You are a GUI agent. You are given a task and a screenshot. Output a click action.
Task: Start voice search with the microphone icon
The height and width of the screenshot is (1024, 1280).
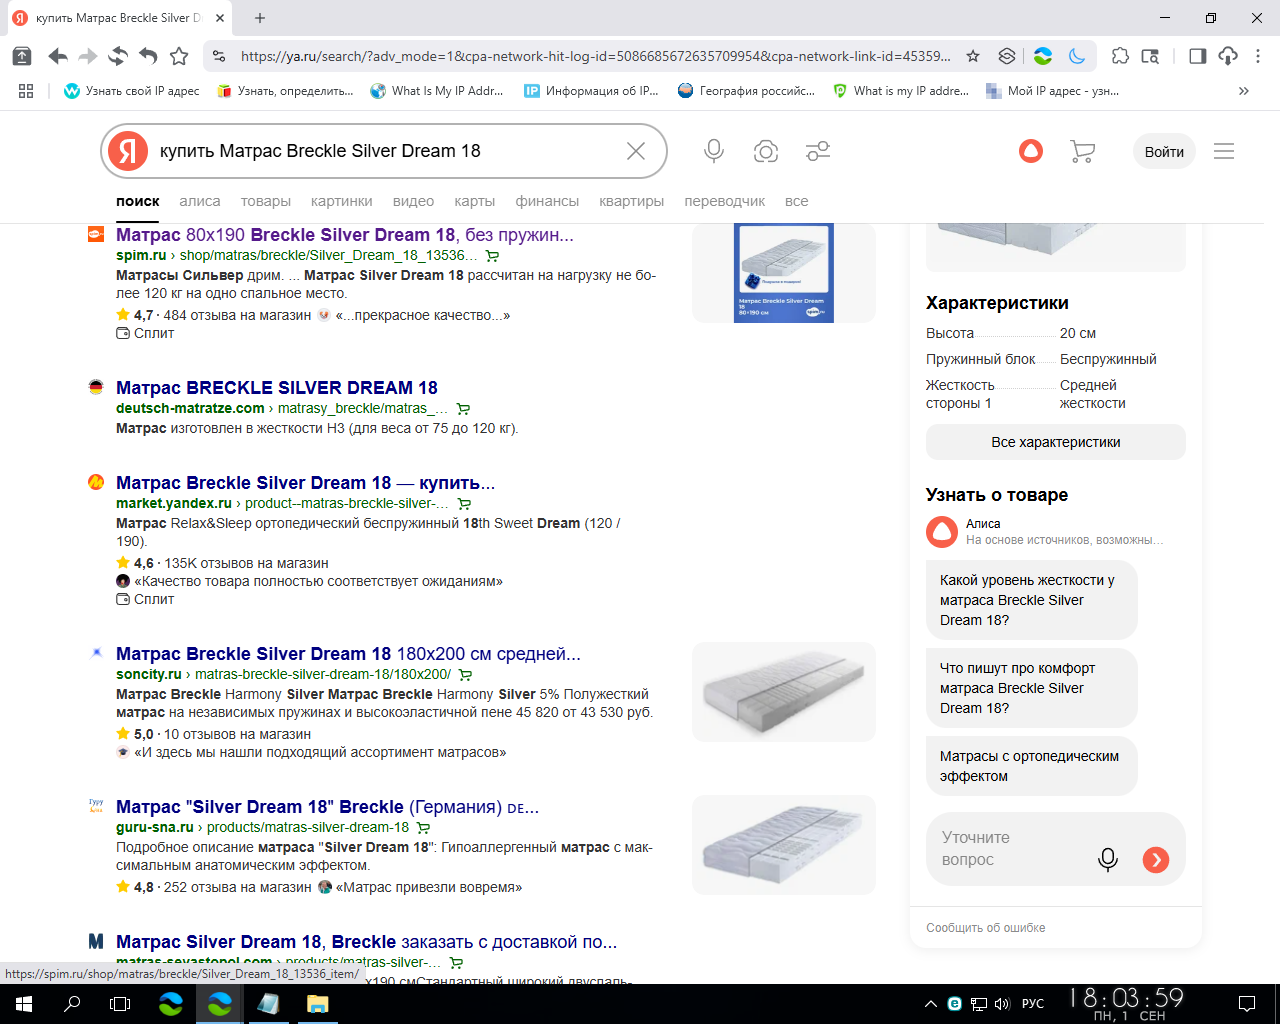[714, 151]
